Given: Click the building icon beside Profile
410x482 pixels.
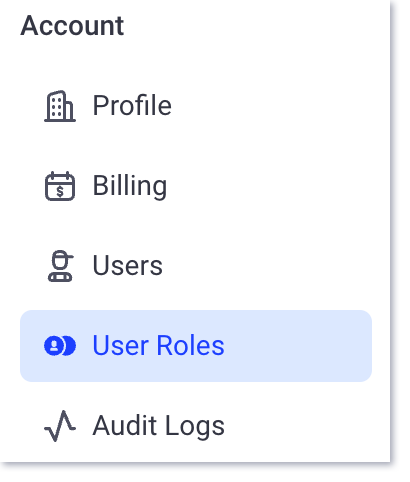Looking at the screenshot, I should coord(60,106).
